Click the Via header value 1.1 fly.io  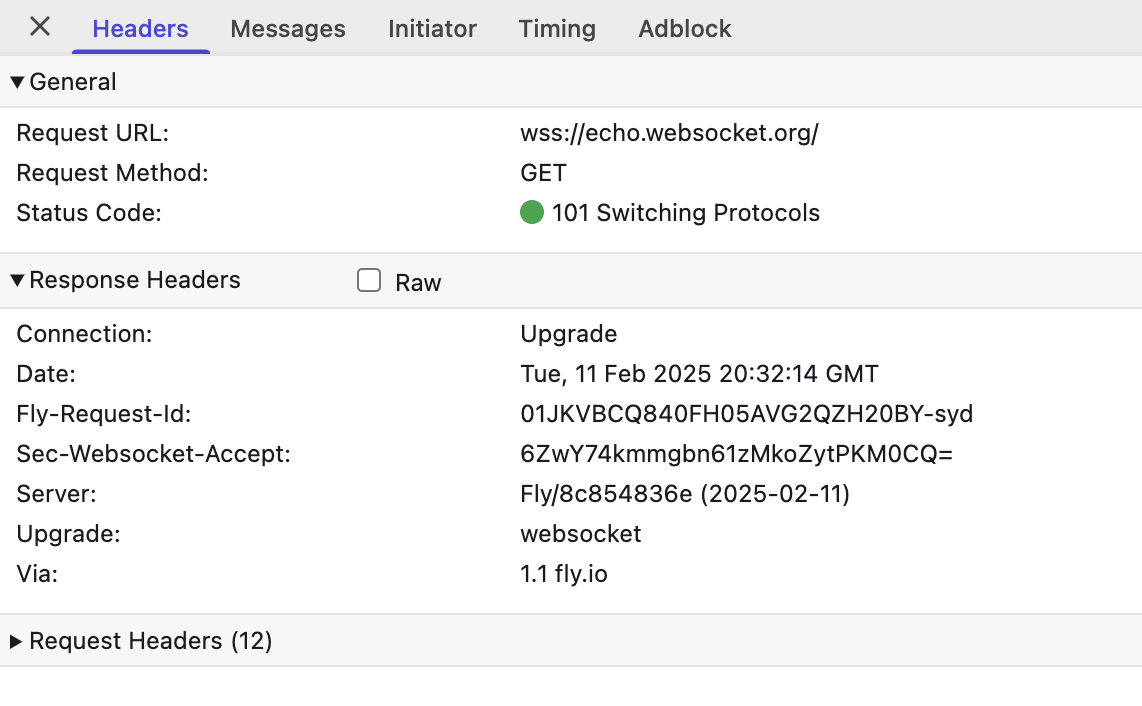(x=564, y=574)
